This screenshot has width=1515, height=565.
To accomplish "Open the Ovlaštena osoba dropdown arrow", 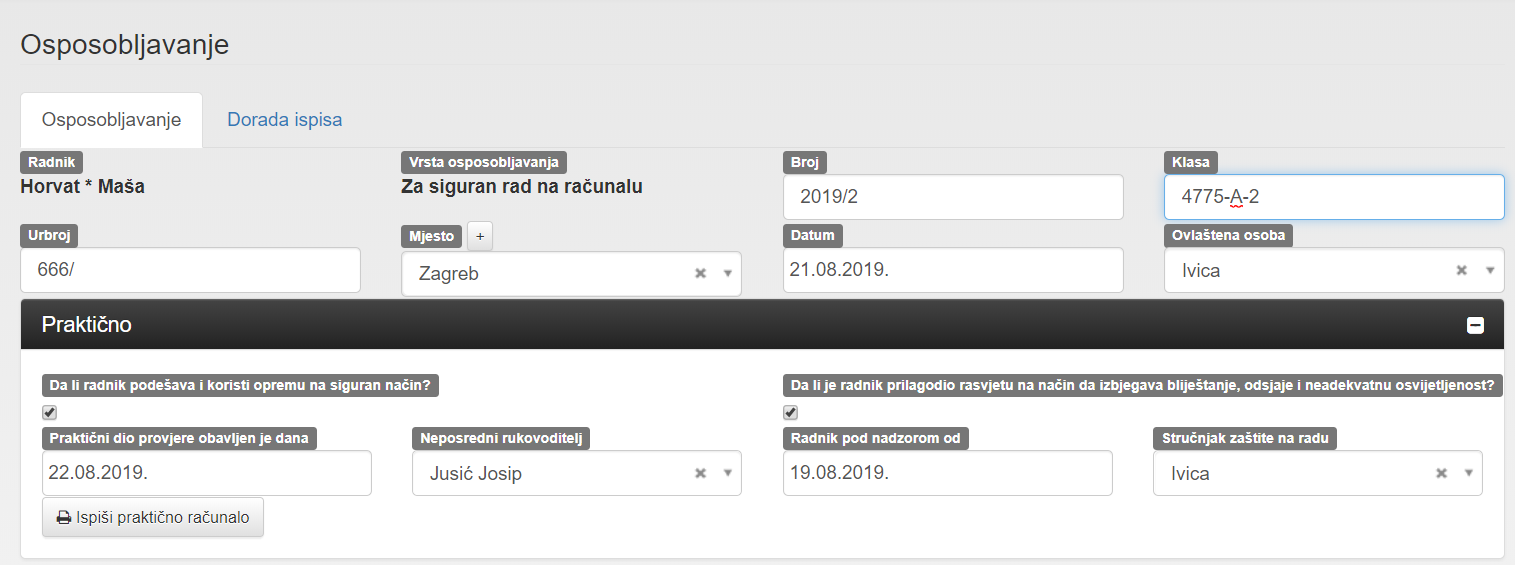I will [1489, 271].
